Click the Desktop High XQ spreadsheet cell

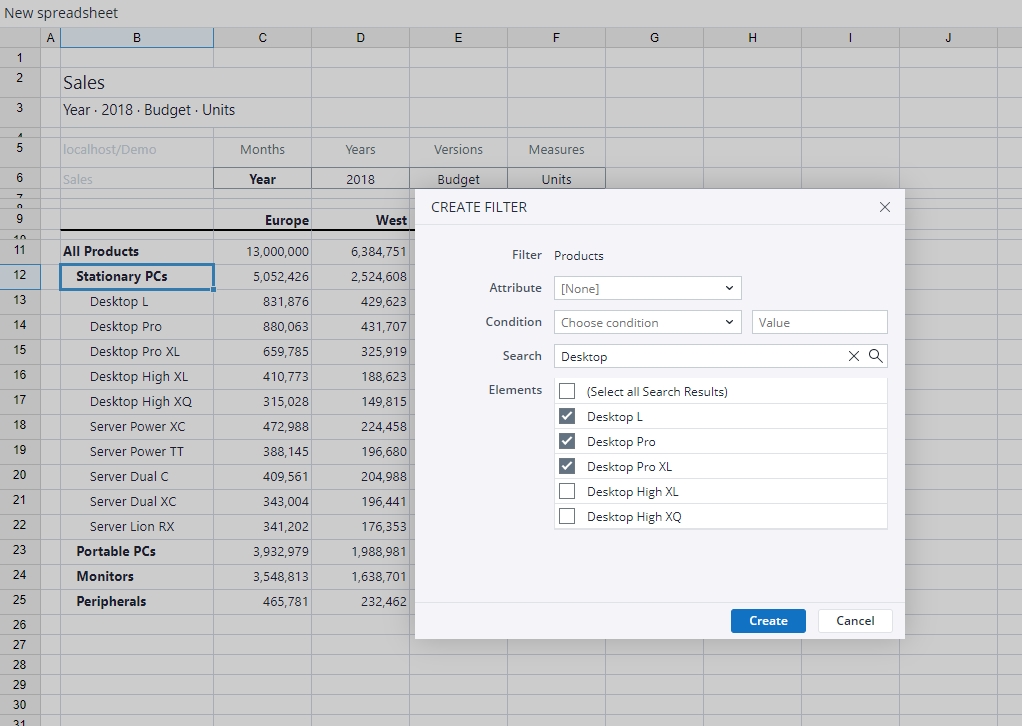tap(137, 401)
